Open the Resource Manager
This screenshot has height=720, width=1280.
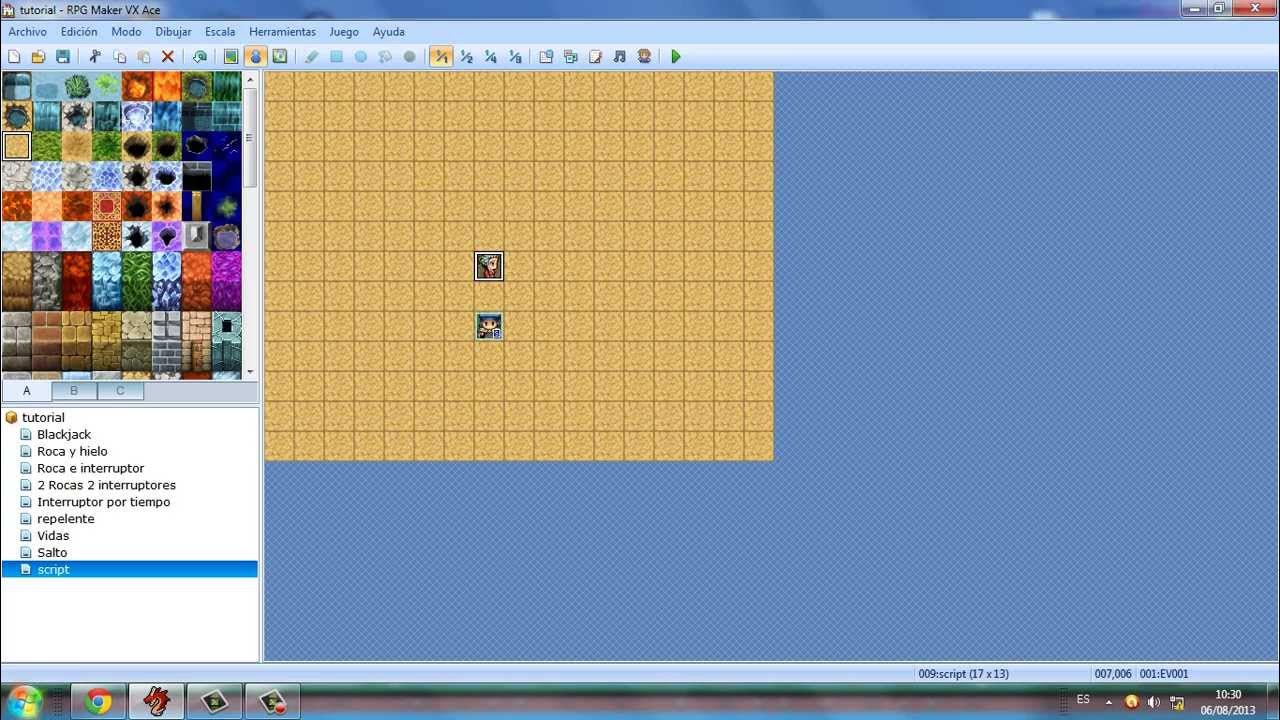tap(570, 57)
